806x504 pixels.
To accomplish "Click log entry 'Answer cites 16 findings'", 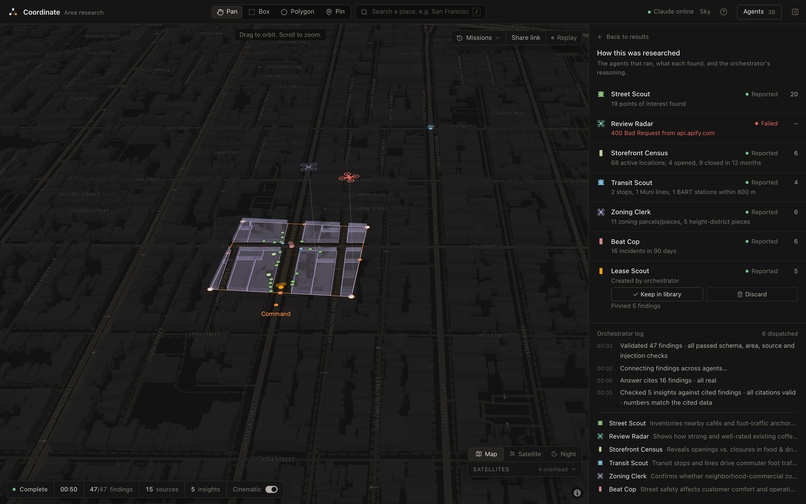I will pyautogui.click(x=668, y=381).
